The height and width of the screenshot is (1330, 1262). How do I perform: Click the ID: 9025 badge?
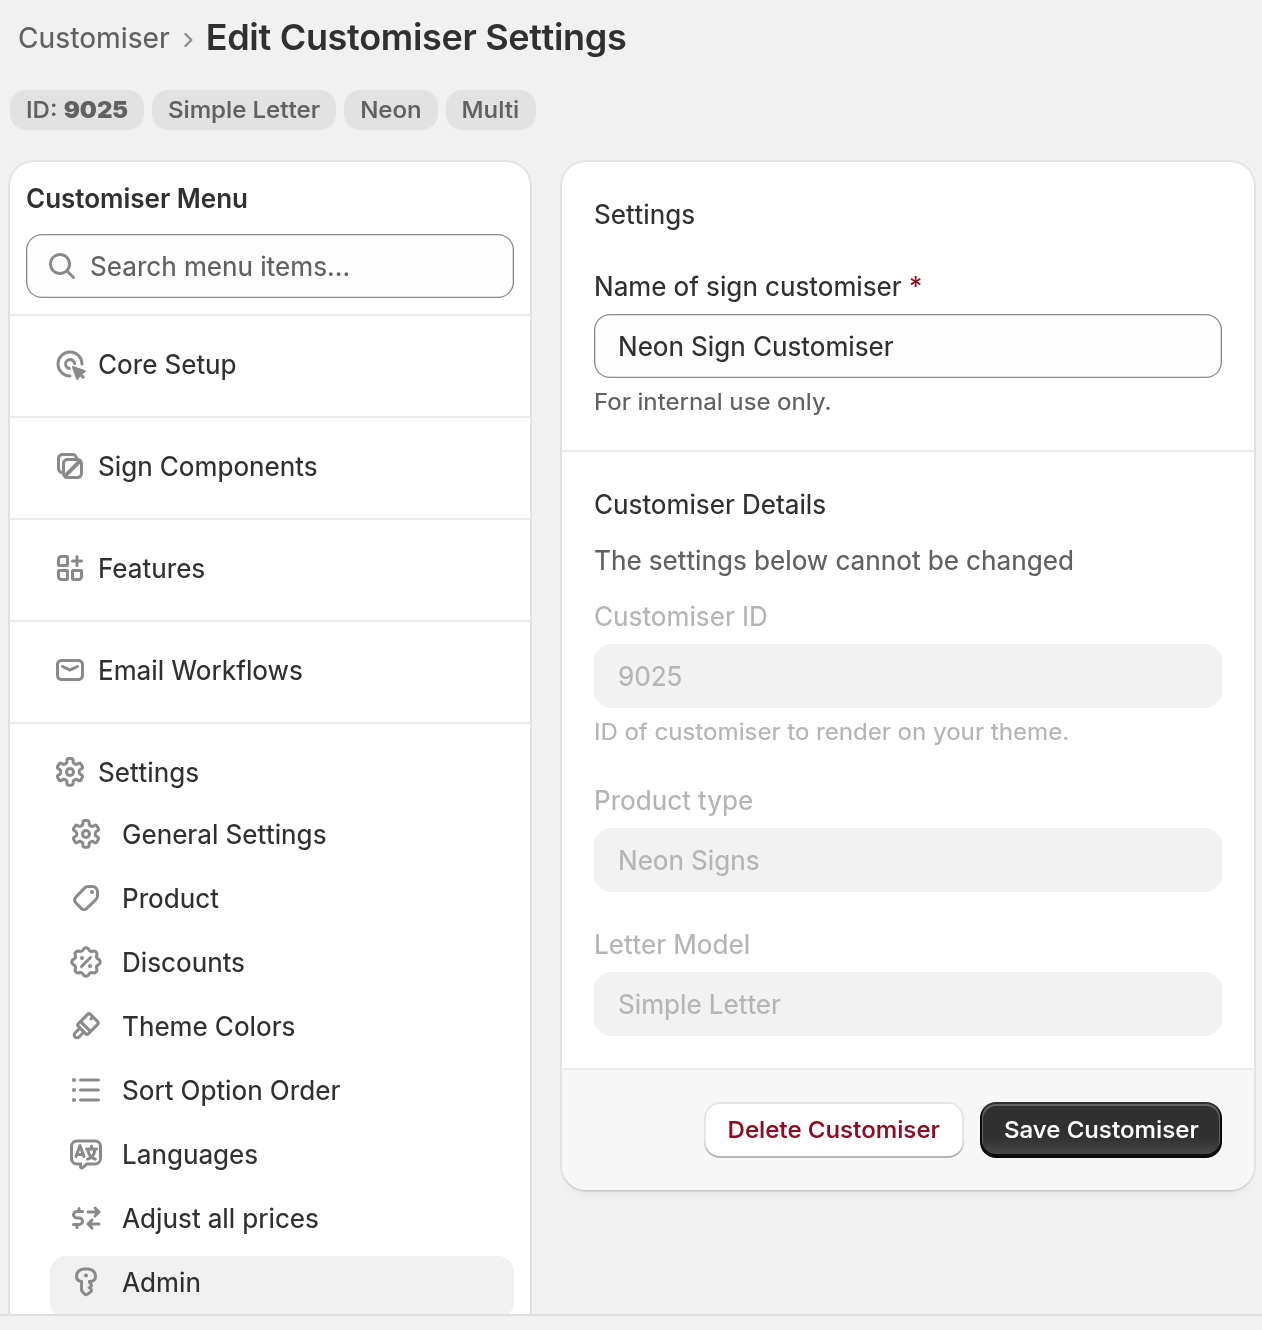click(x=77, y=110)
